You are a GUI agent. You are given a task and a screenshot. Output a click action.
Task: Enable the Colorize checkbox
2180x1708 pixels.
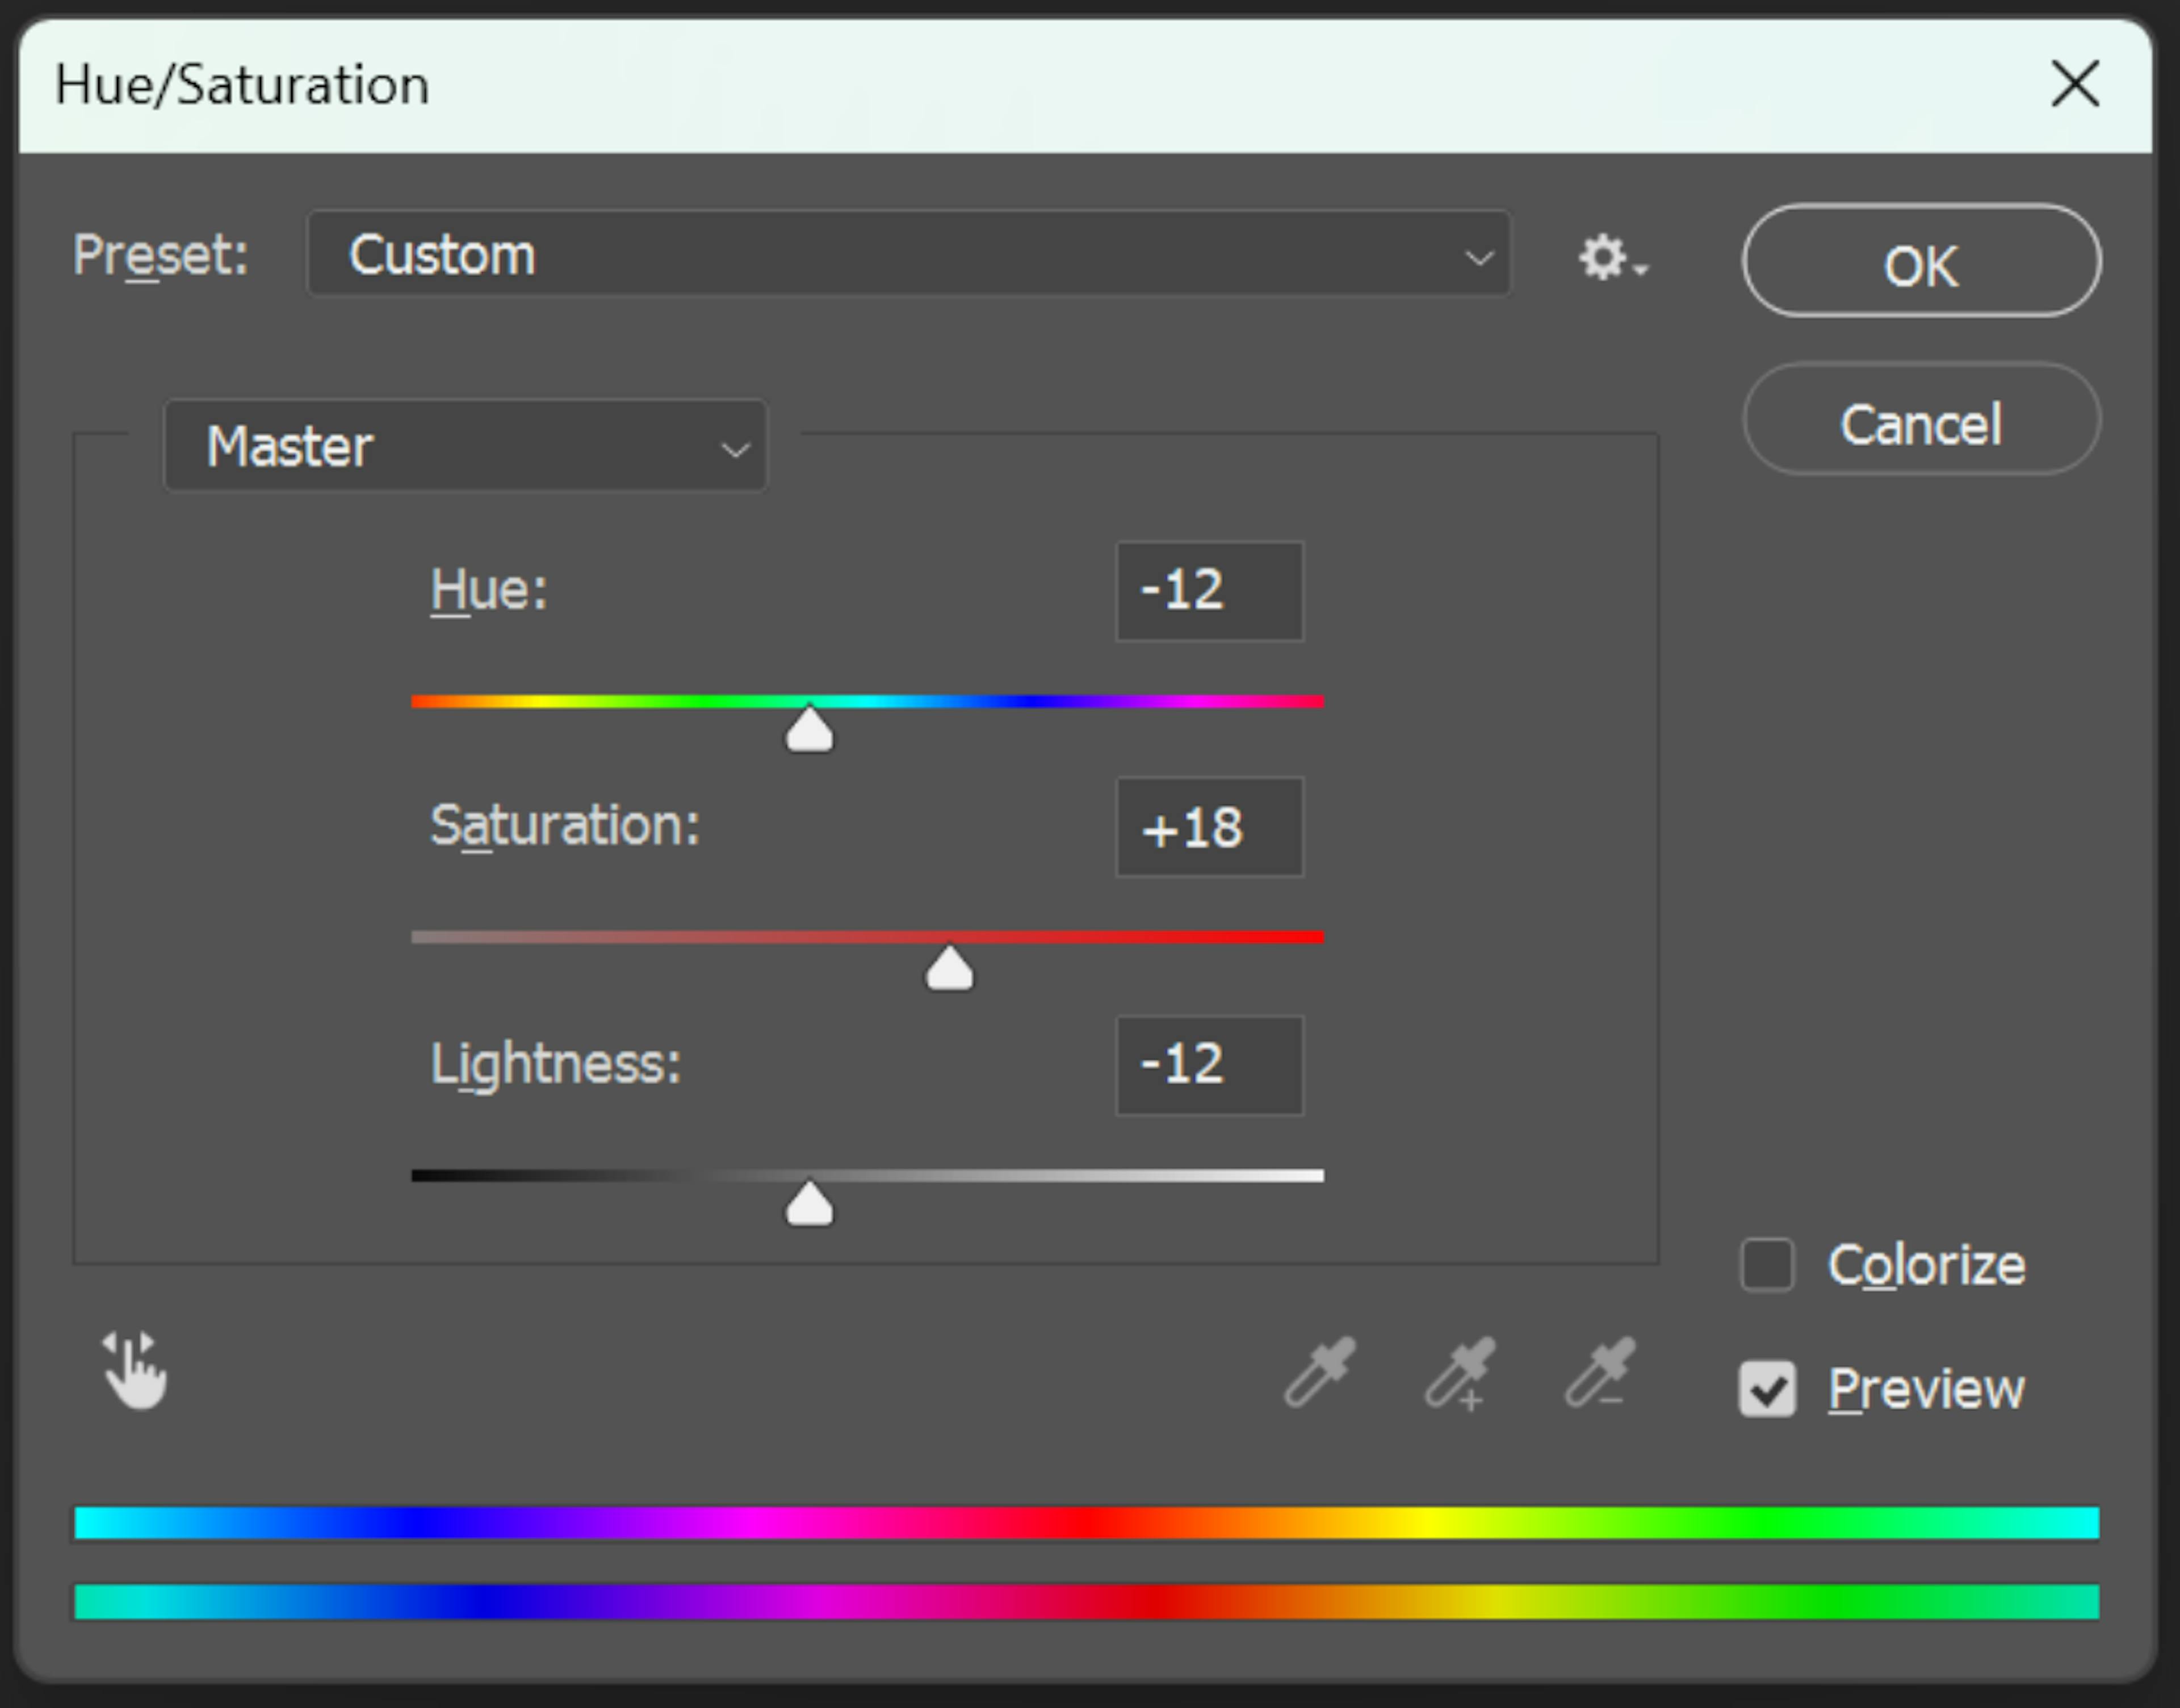[1768, 1264]
